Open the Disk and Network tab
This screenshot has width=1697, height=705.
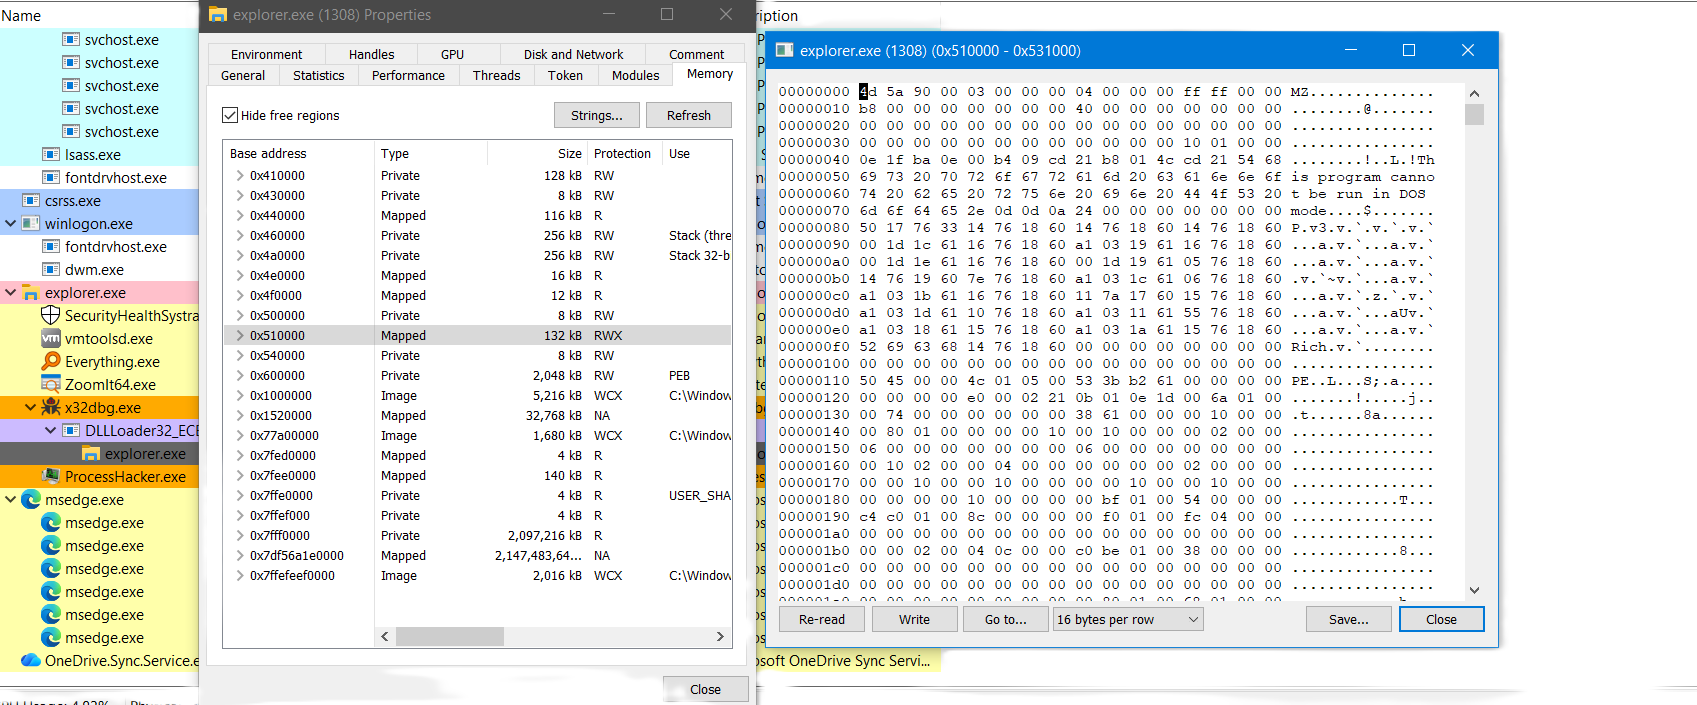573,55
